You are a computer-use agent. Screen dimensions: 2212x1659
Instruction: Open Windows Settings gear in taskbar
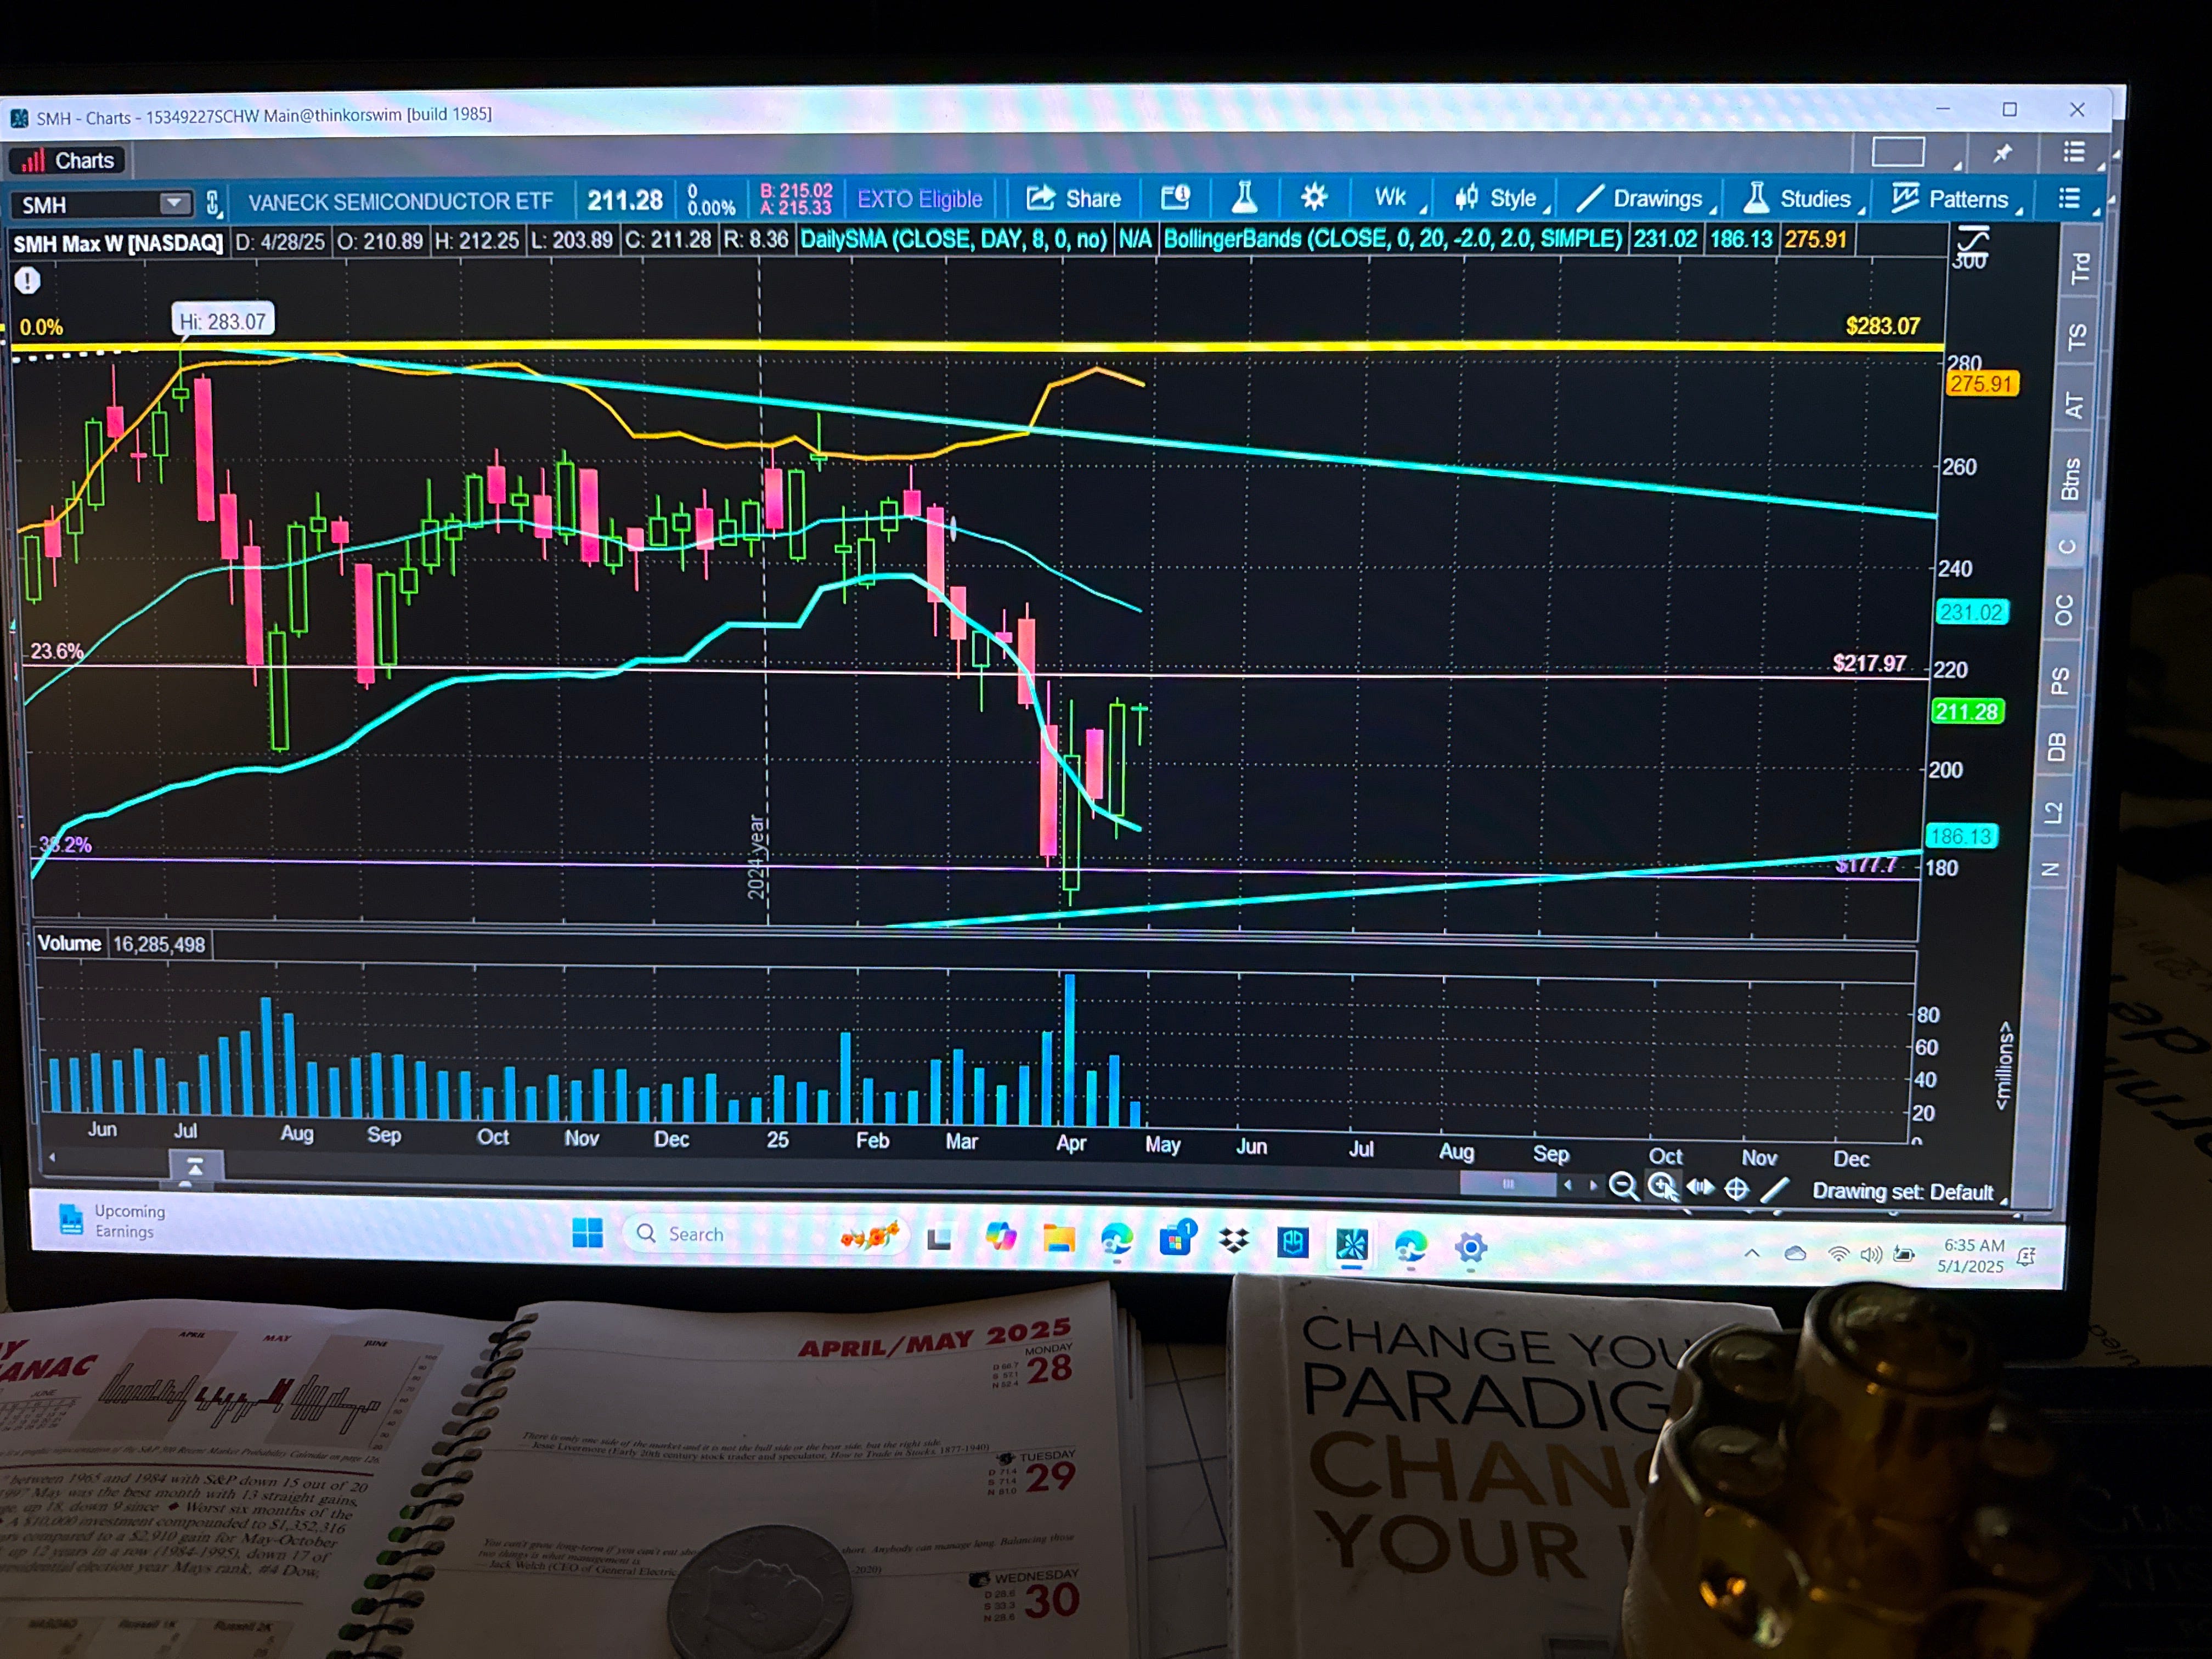(1470, 1247)
